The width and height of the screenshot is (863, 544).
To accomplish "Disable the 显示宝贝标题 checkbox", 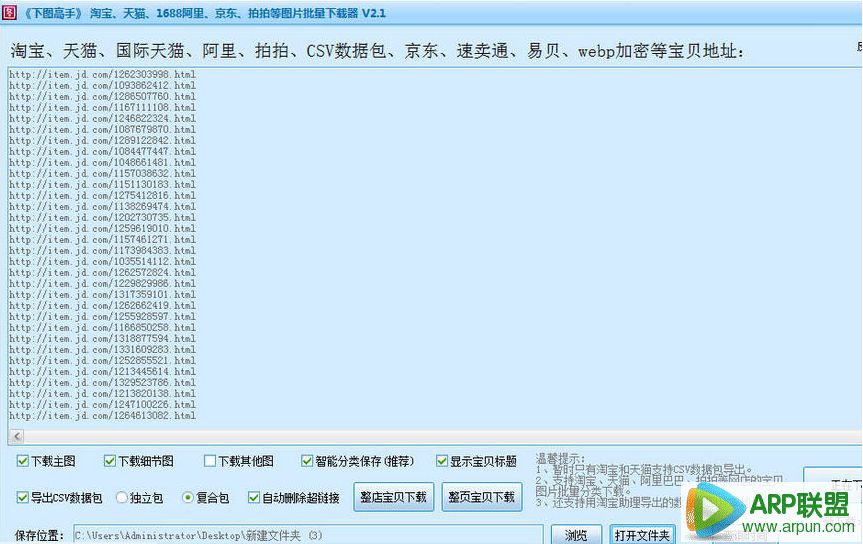I will (442, 461).
